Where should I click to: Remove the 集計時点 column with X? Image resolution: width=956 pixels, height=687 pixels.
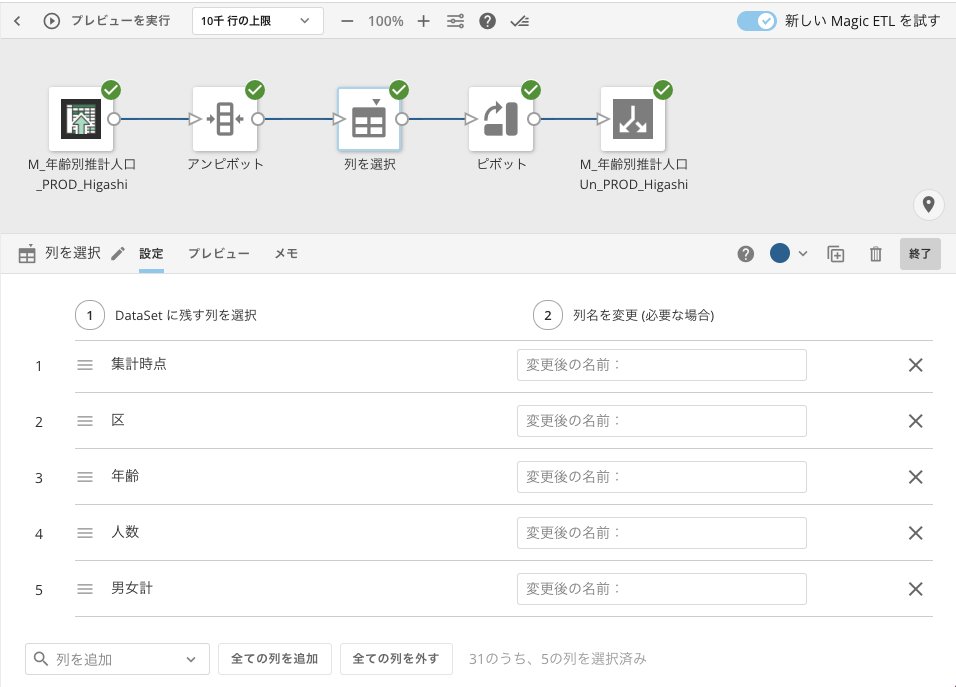tap(915, 365)
